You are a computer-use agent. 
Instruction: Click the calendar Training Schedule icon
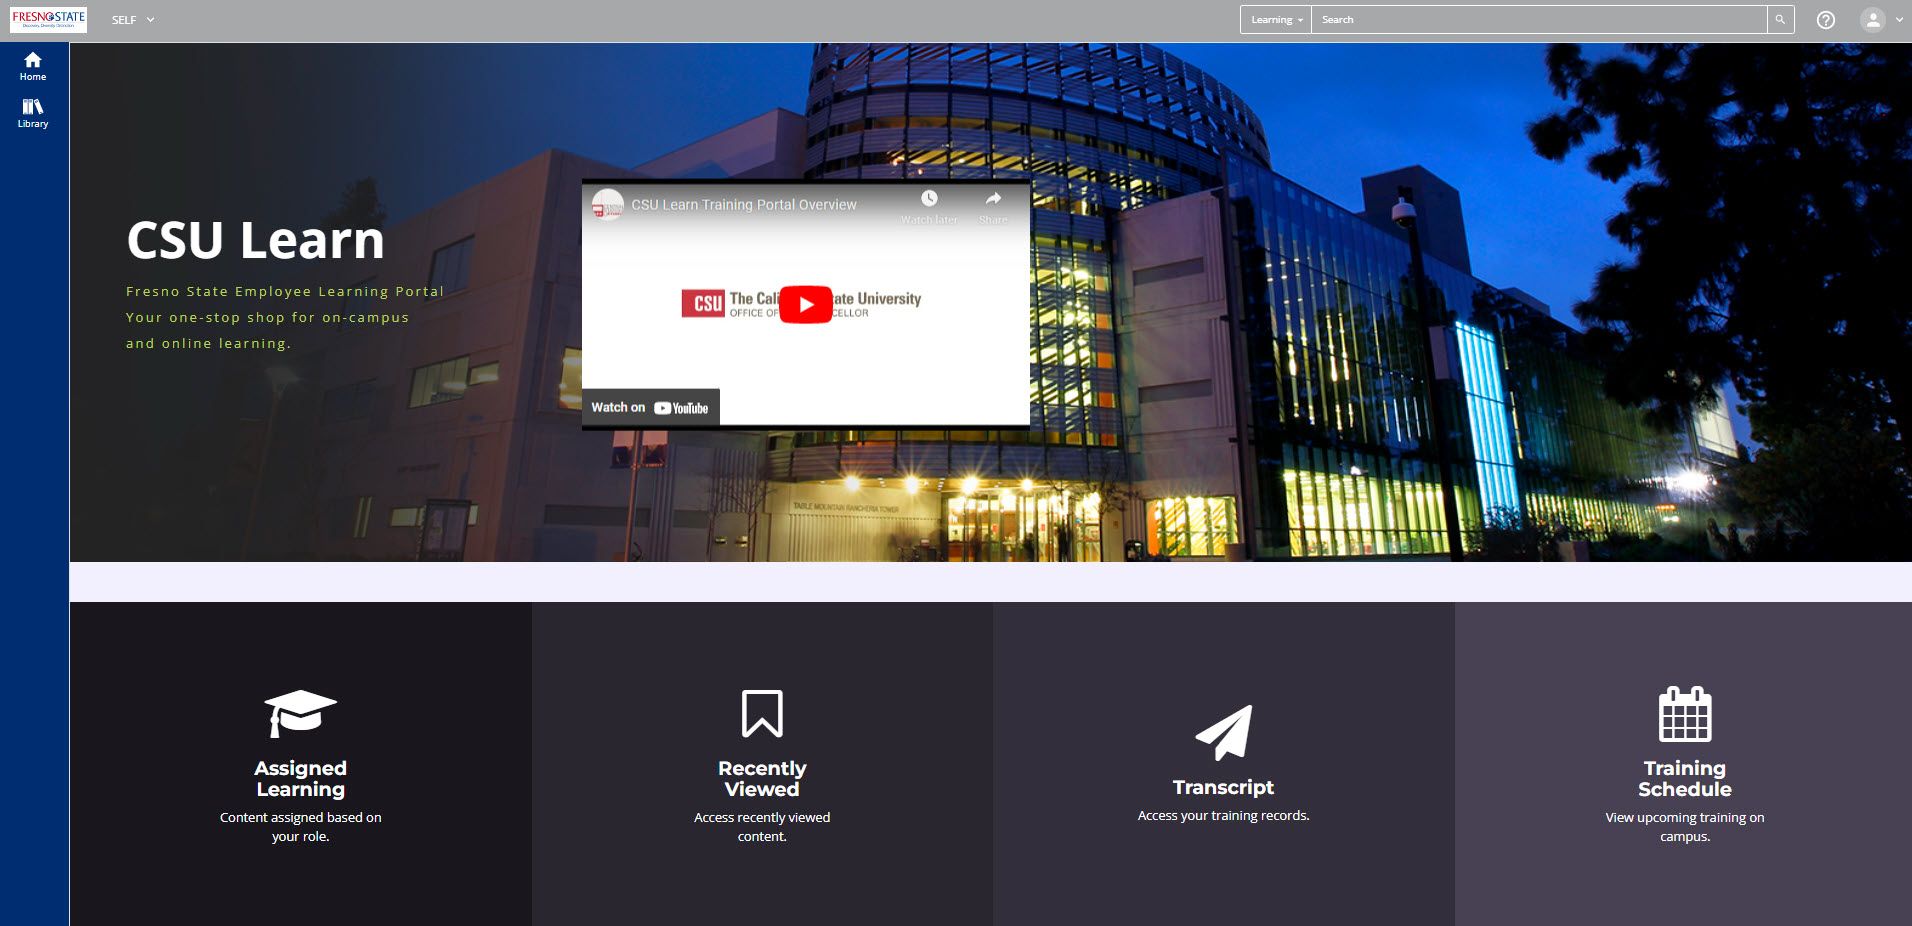tap(1685, 714)
